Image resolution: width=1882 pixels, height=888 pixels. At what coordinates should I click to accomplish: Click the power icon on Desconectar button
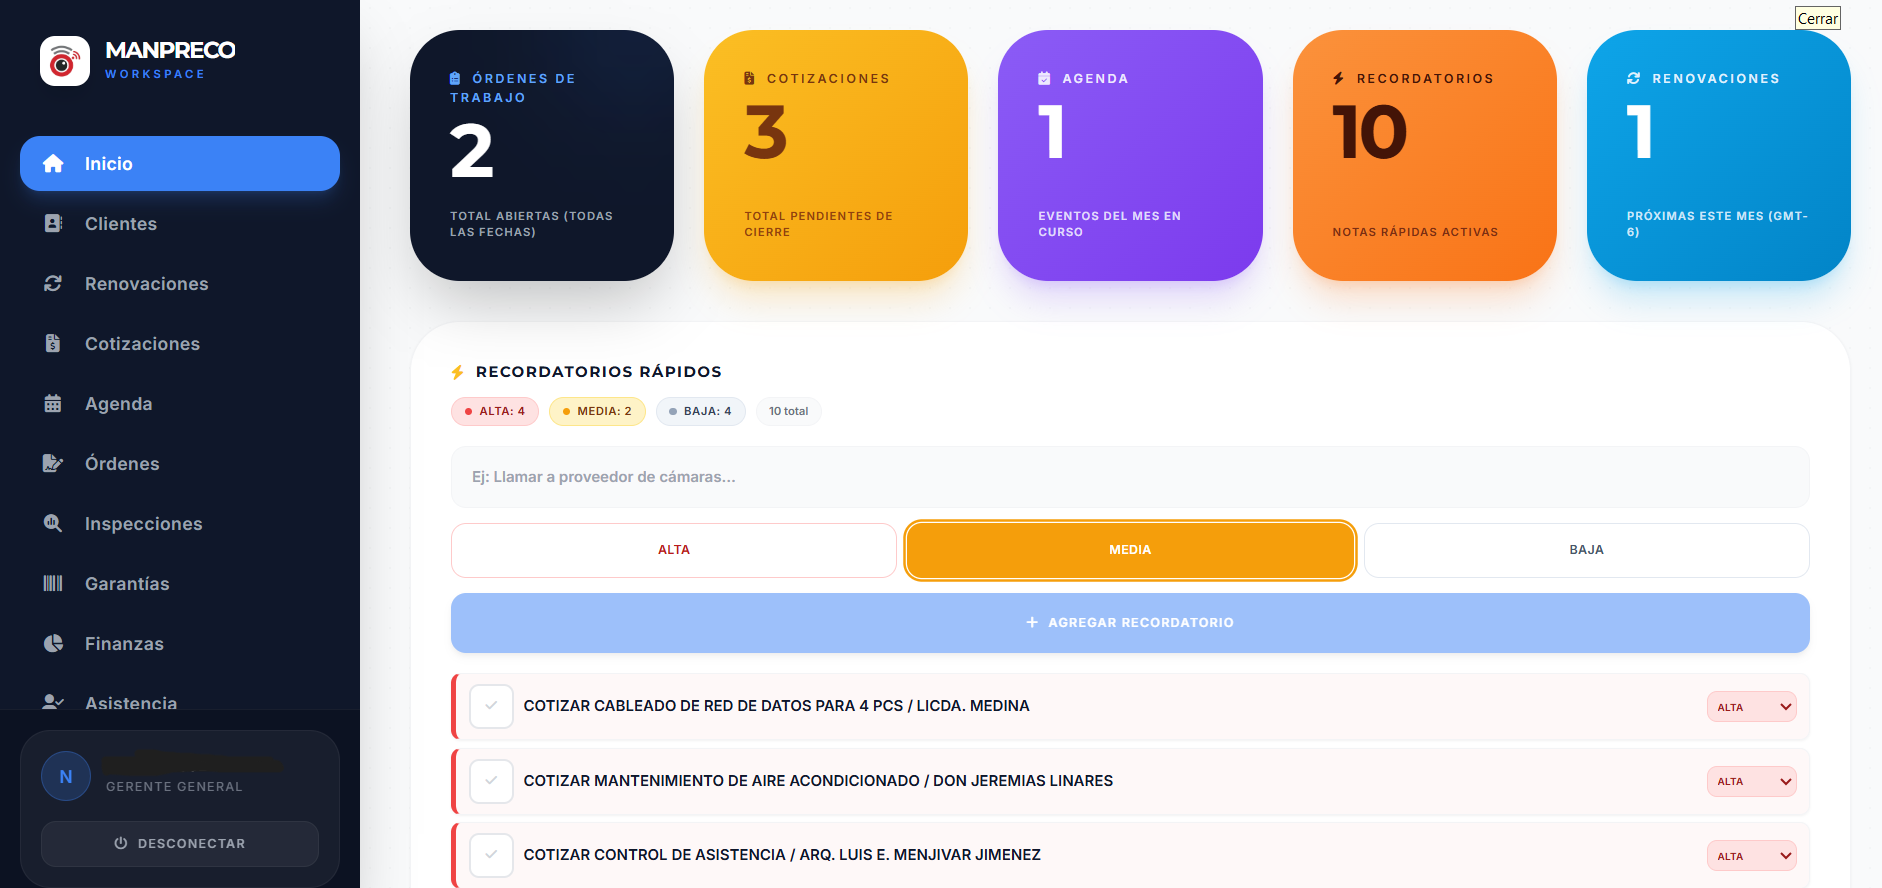(x=121, y=843)
